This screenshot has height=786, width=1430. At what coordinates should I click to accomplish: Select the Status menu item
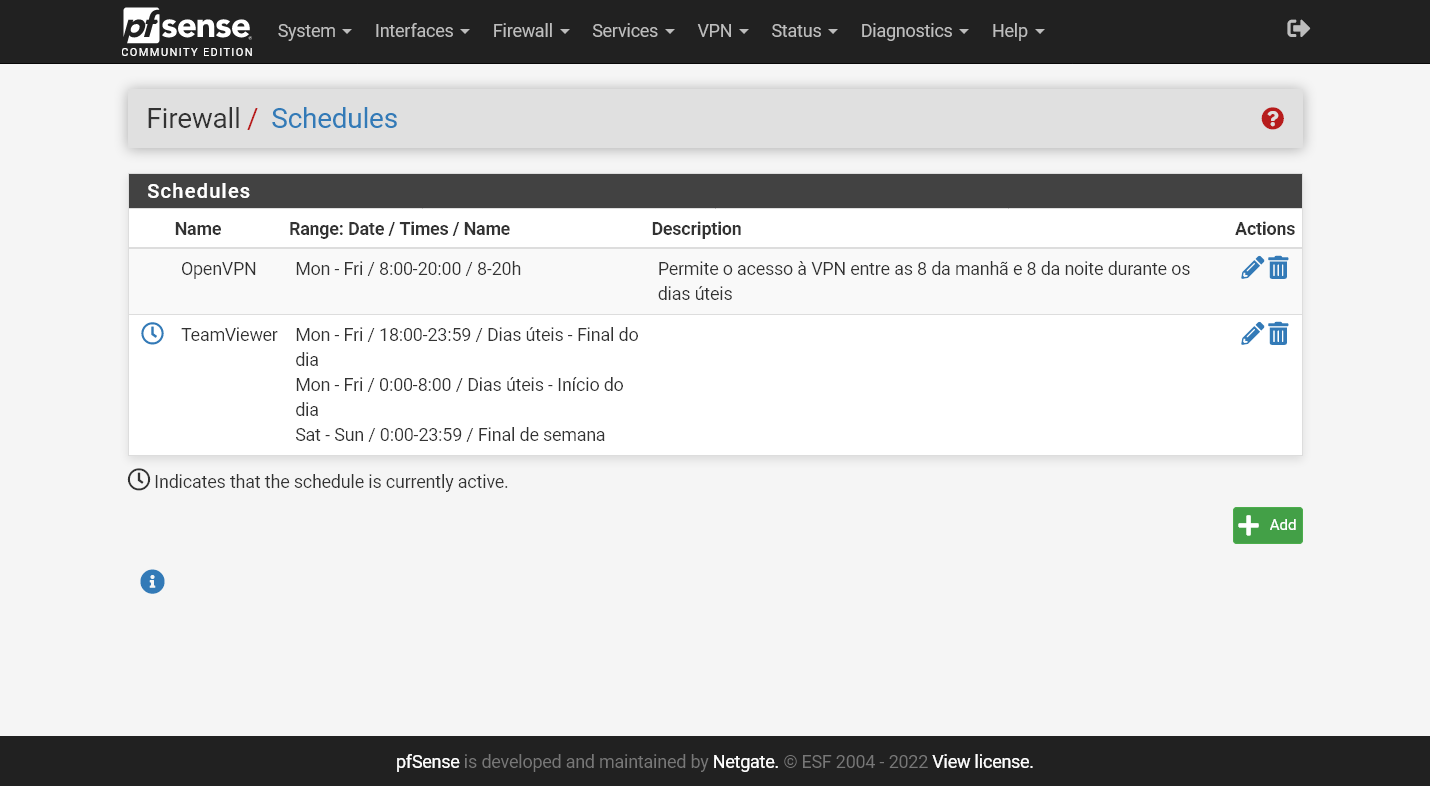(804, 31)
